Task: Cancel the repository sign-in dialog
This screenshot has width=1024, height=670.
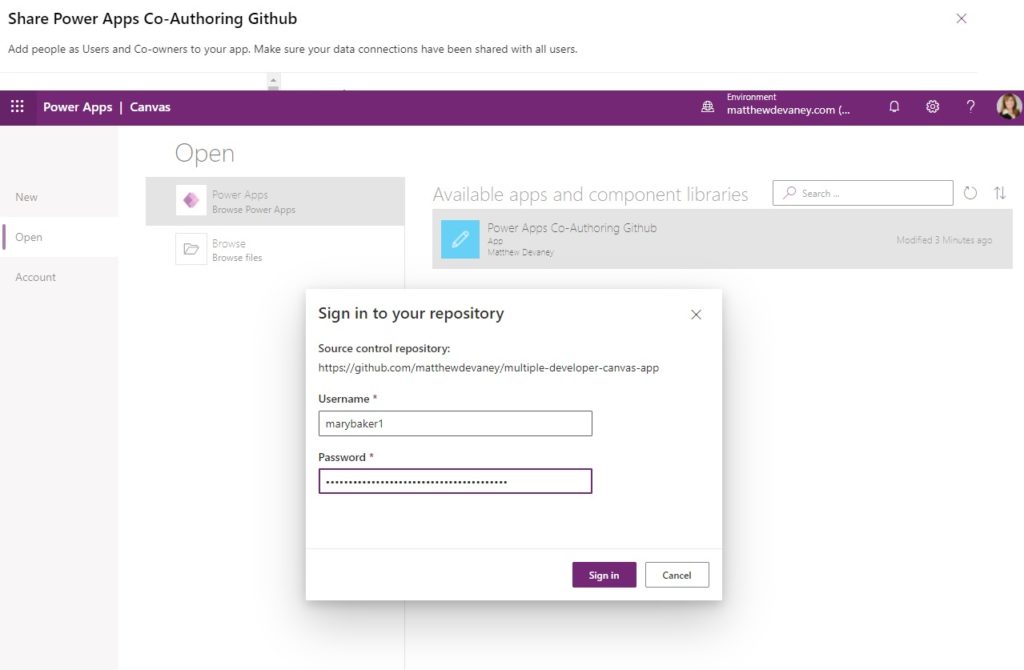Action: pos(677,575)
